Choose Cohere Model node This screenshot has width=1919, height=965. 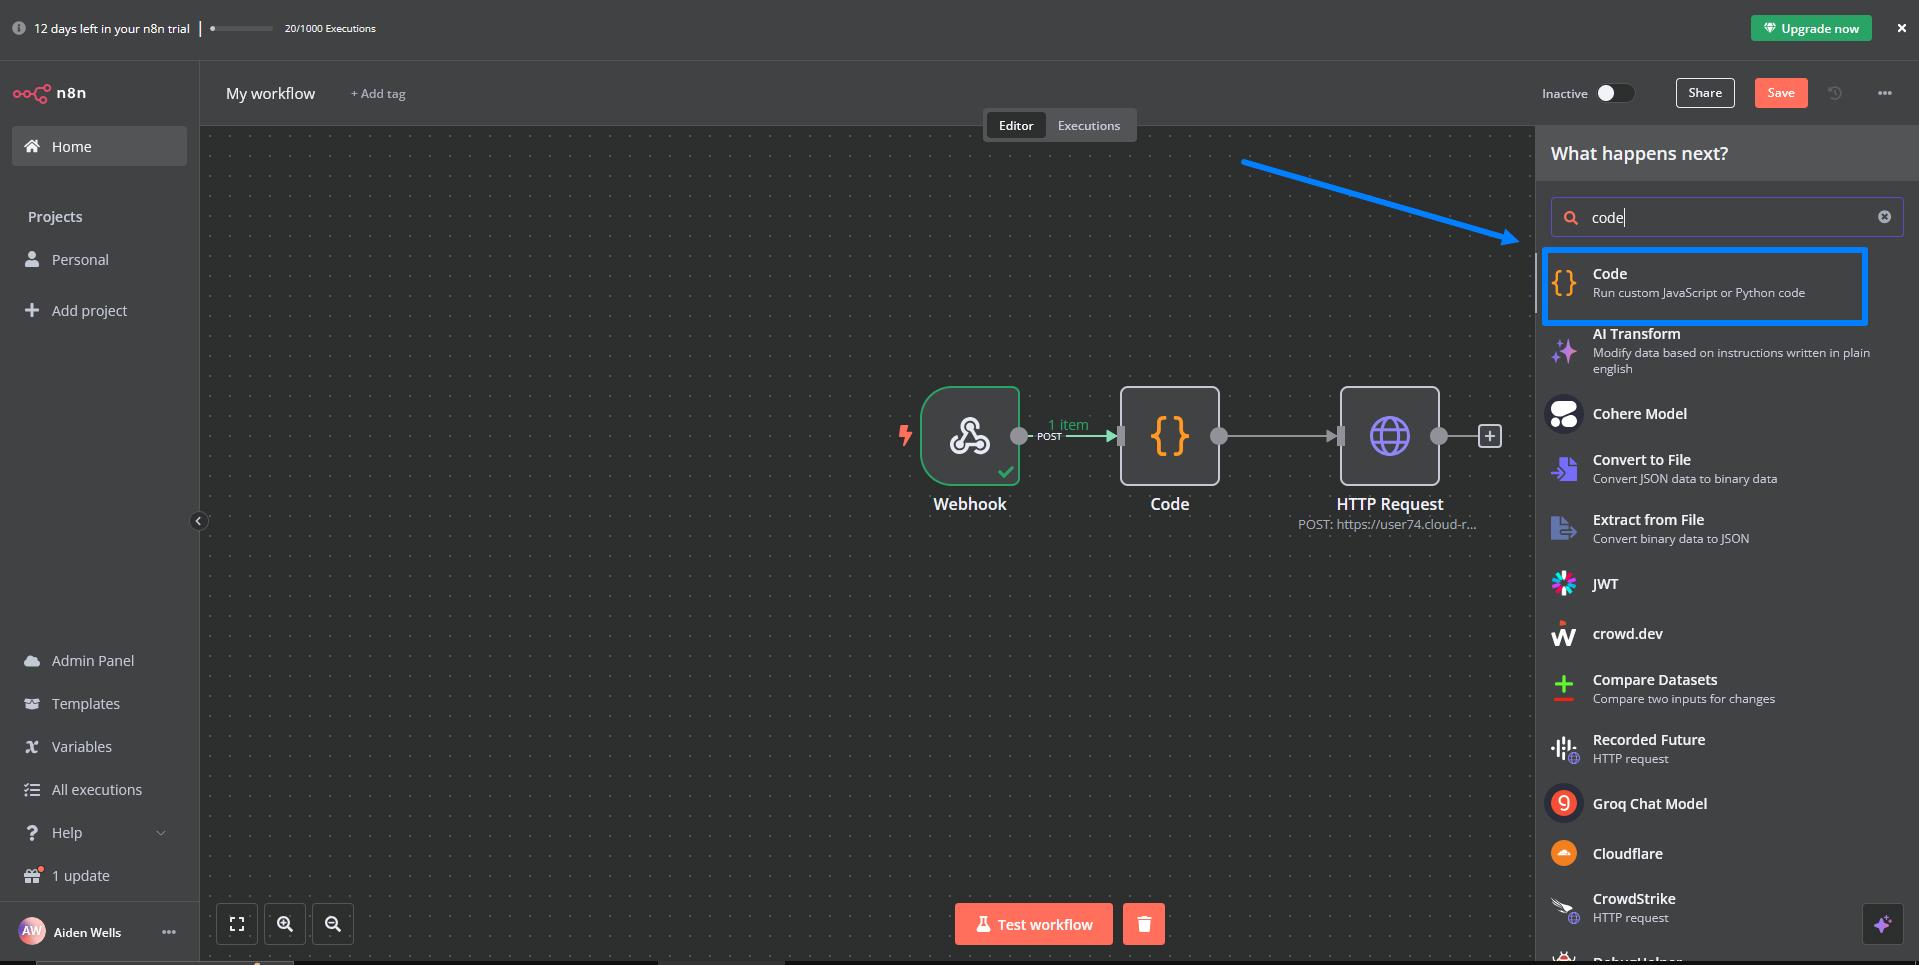tap(1727, 414)
